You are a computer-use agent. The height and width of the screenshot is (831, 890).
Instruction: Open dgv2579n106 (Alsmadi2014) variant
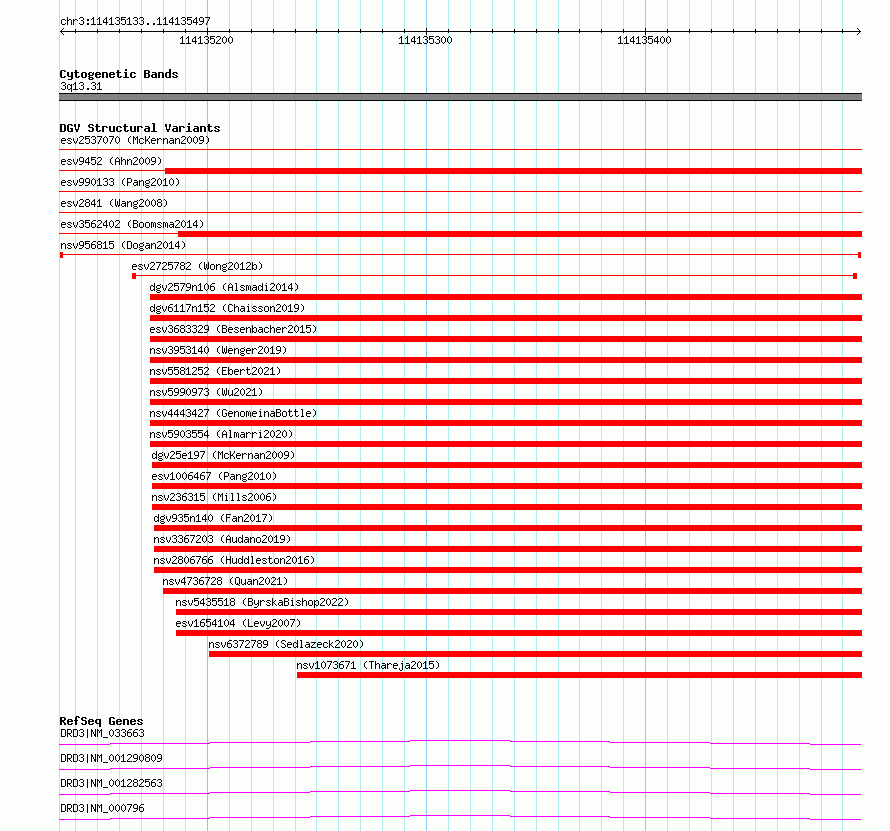[224, 287]
